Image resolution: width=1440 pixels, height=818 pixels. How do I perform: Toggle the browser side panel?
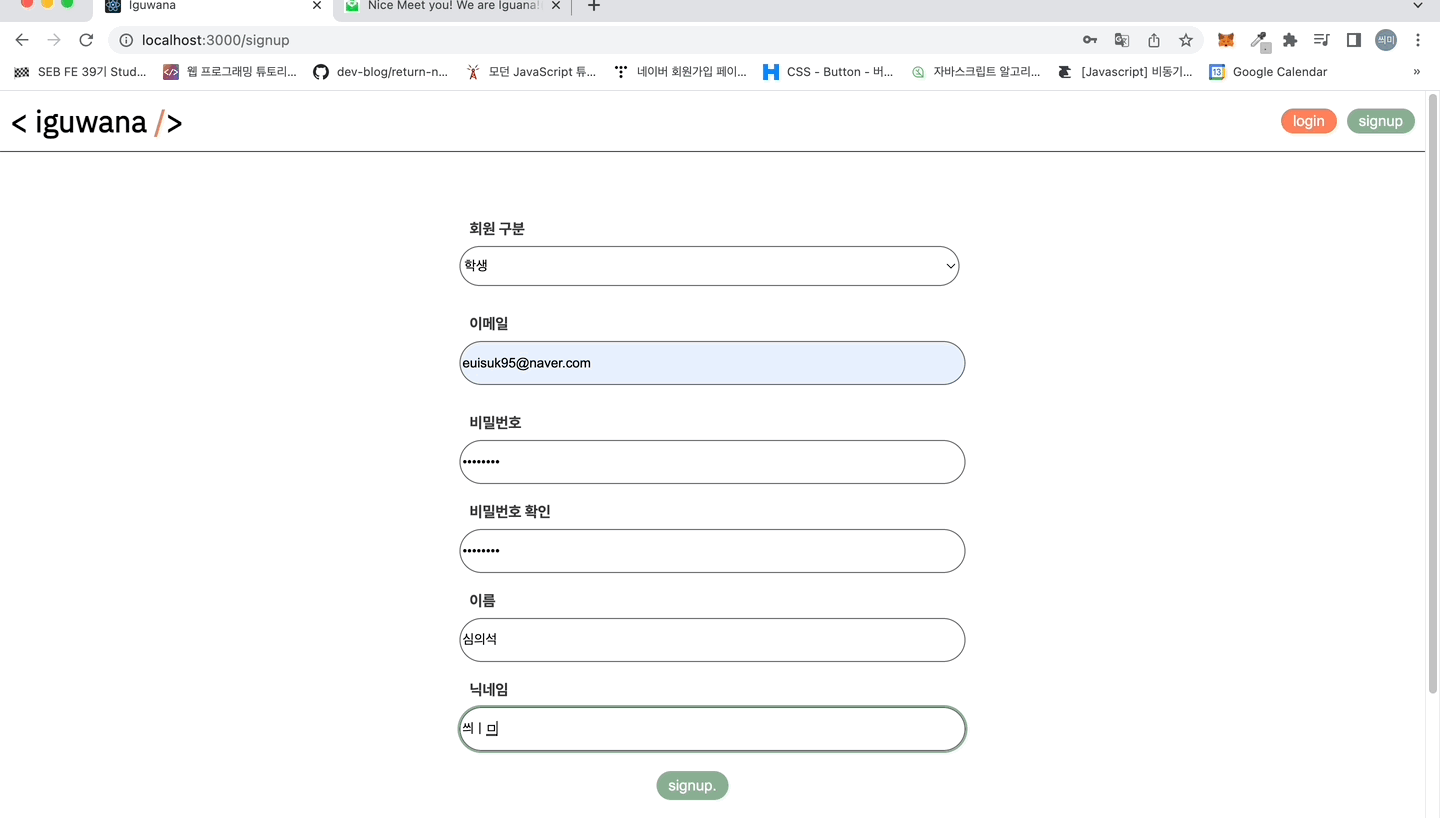[1354, 40]
